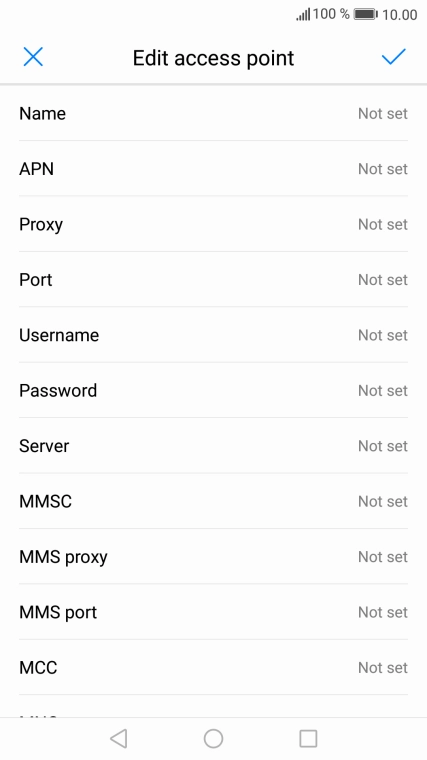This screenshot has width=427, height=760.
Task: Tap 'Not set' value next to APN
Action: 383,169
